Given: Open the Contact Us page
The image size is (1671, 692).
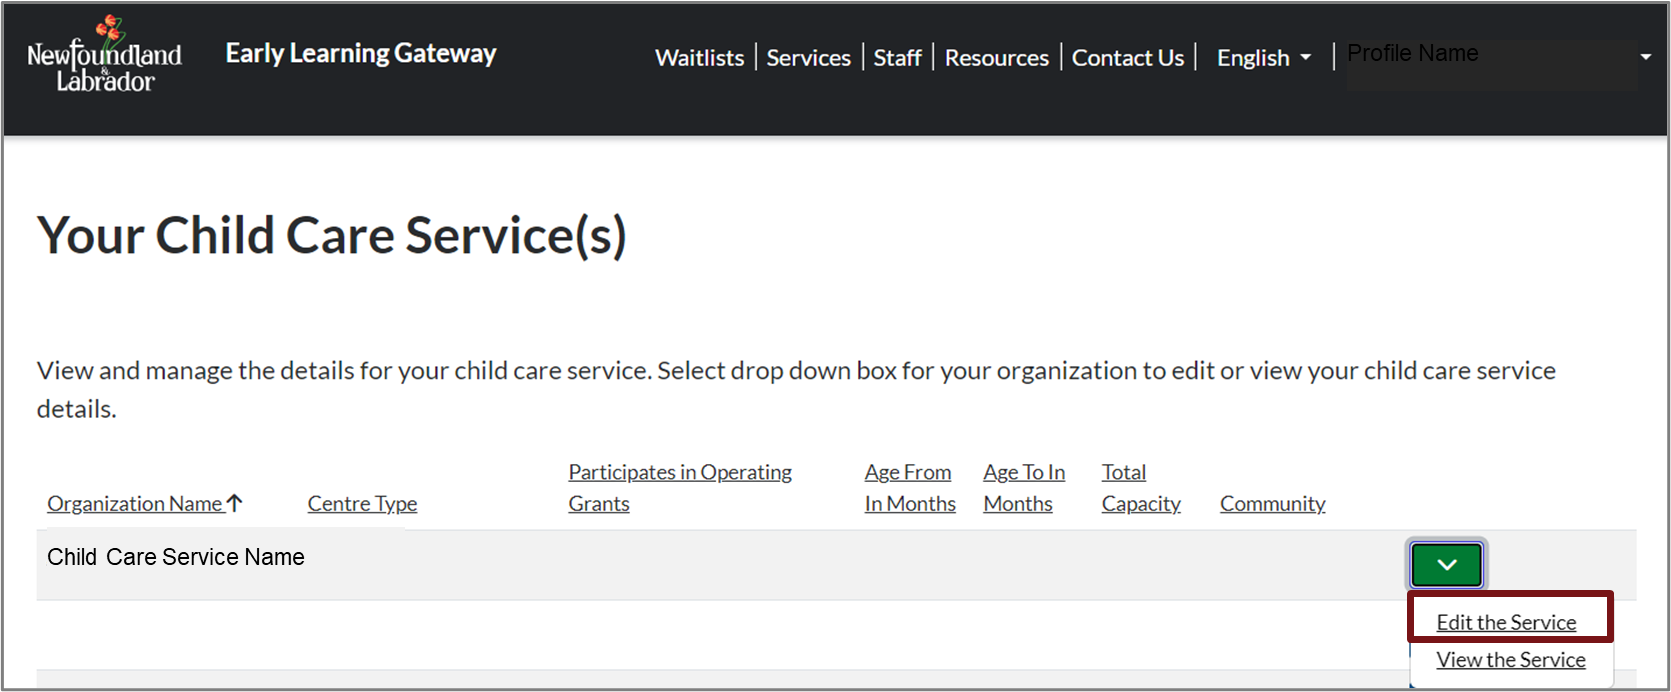Looking at the screenshot, I should (x=1127, y=58).
